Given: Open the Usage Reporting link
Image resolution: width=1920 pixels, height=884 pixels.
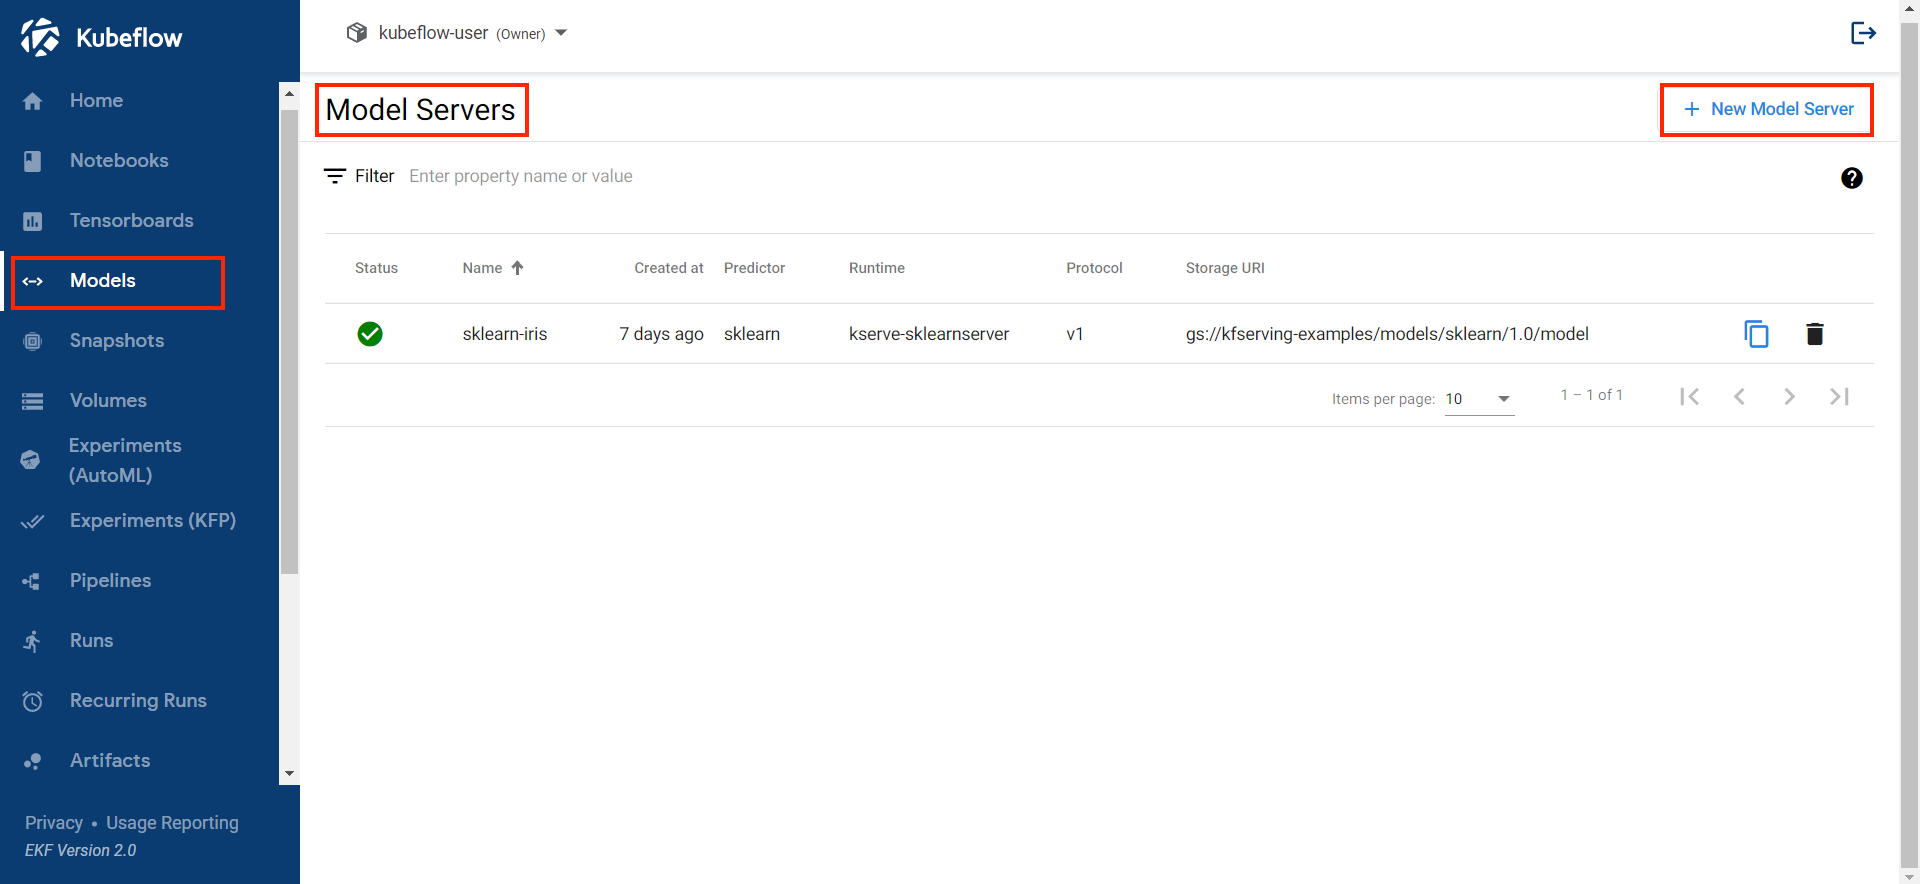Looking at the screenshot, I should click(x=172, y=823).
